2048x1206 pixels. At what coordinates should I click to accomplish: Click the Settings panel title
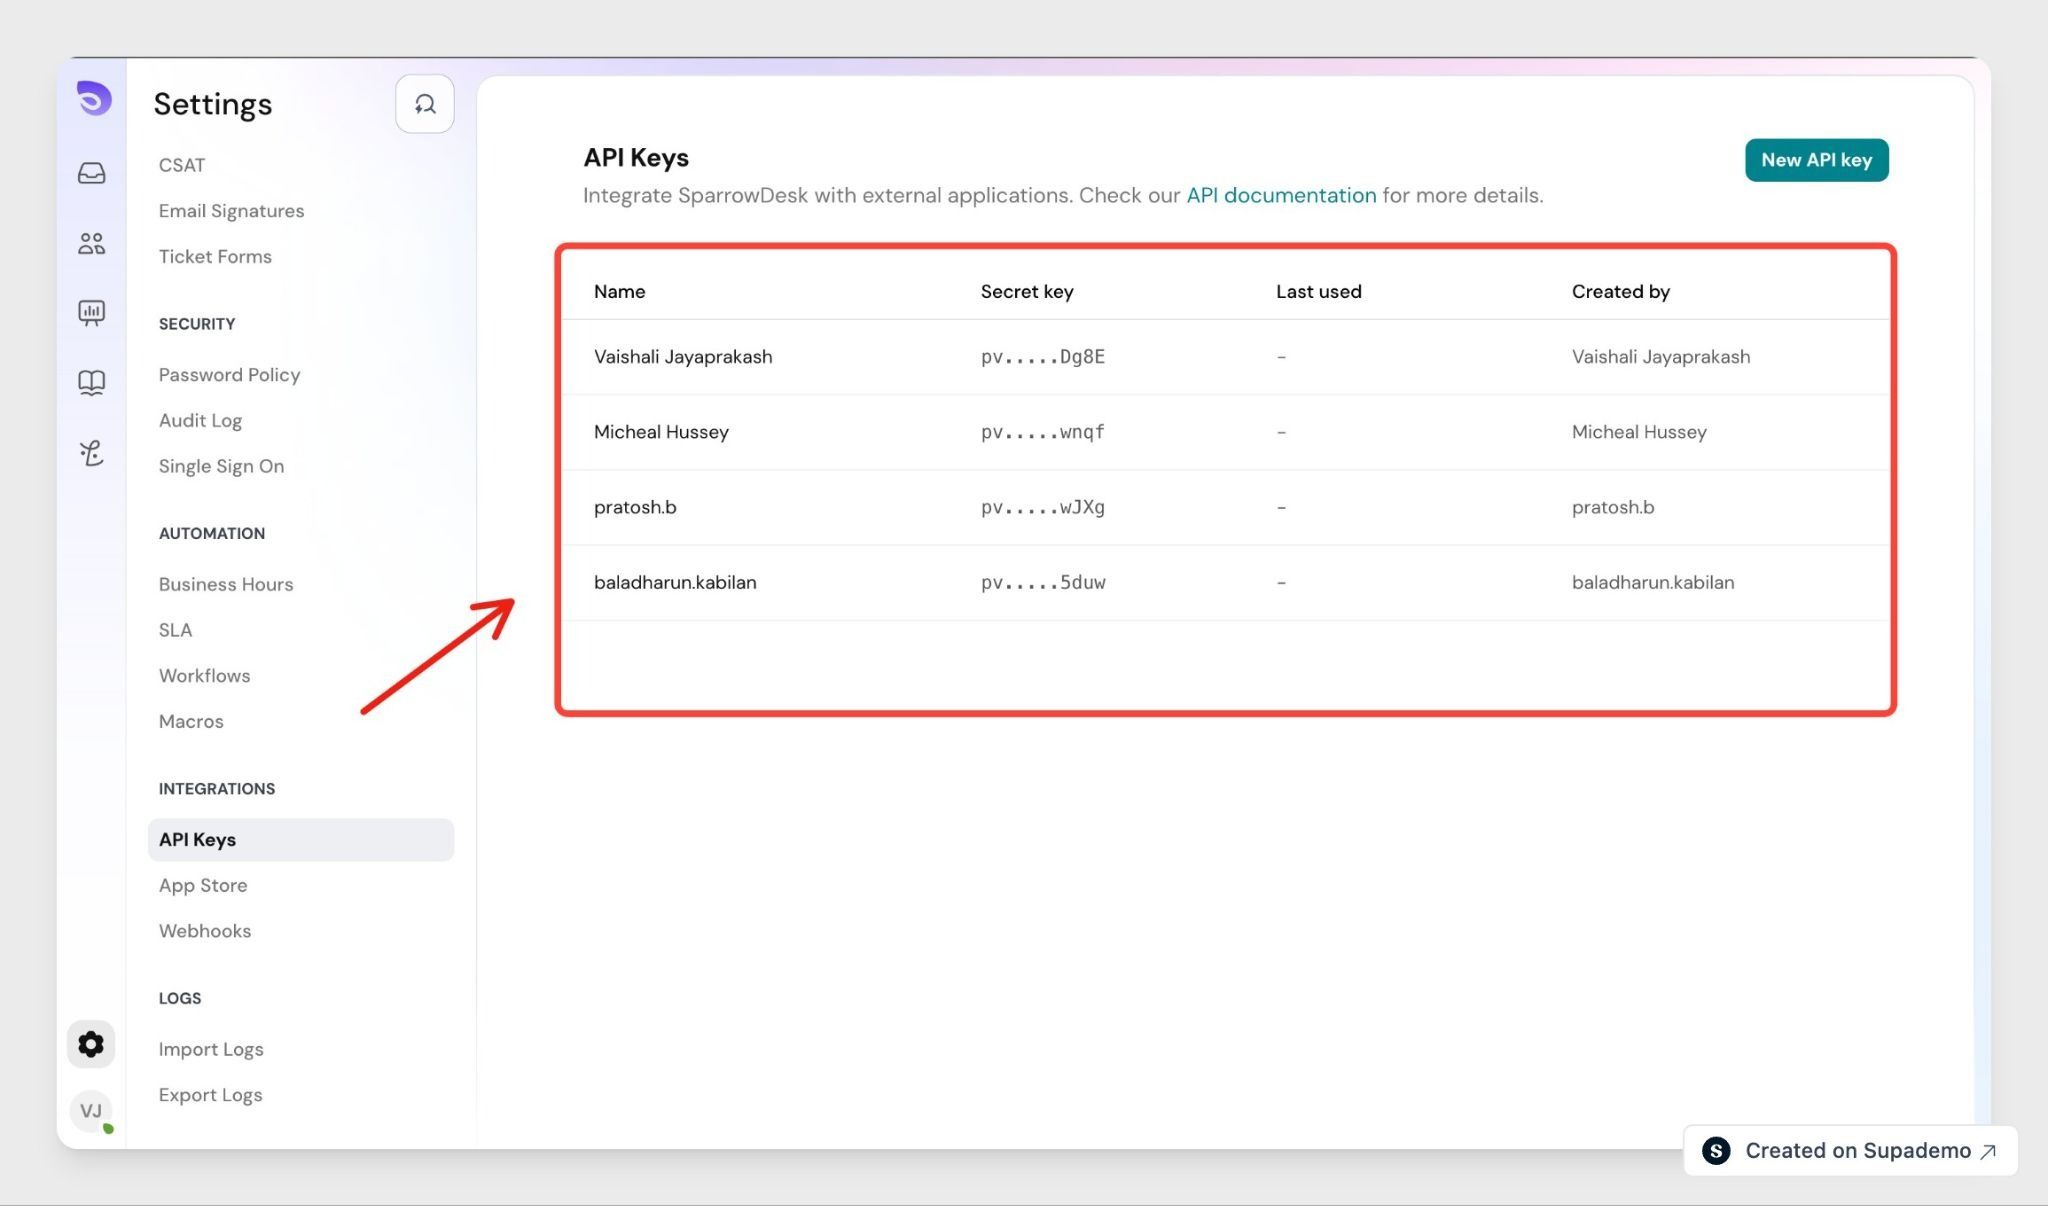213,104
